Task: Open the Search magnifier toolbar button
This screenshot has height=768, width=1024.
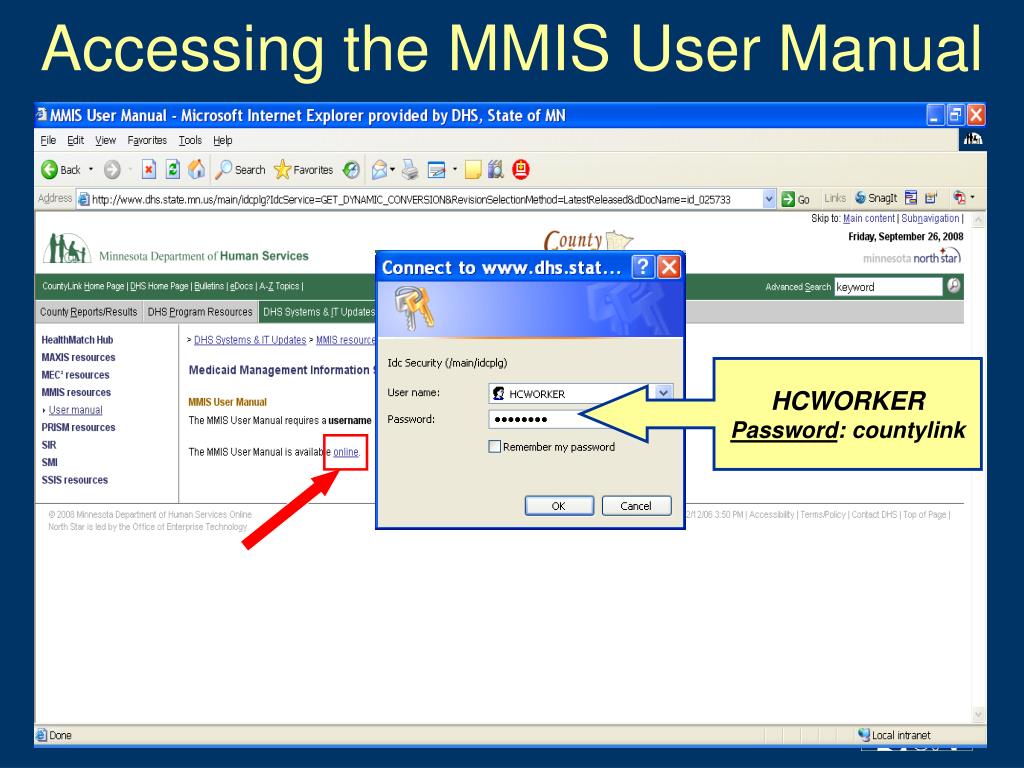Action: [x=240, y=170]
